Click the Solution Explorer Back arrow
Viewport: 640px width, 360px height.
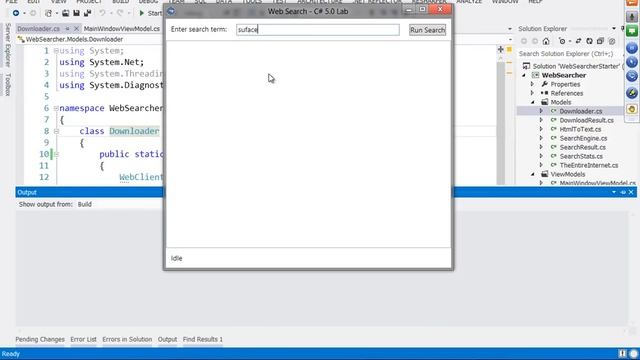coord(524,41)
